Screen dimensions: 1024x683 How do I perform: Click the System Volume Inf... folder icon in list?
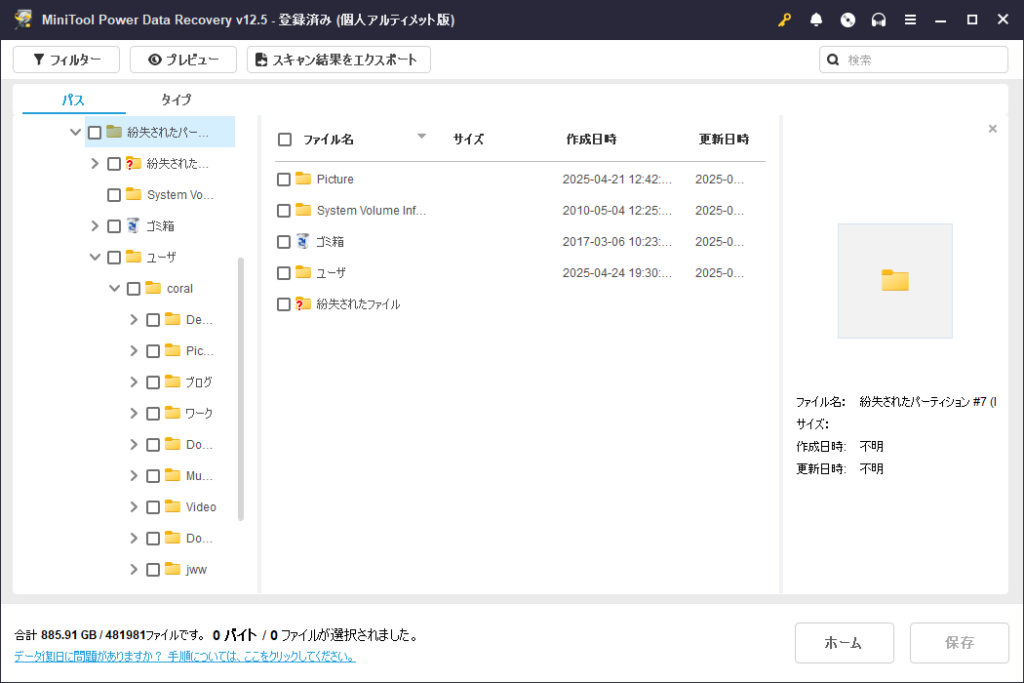tap(303, 210)
